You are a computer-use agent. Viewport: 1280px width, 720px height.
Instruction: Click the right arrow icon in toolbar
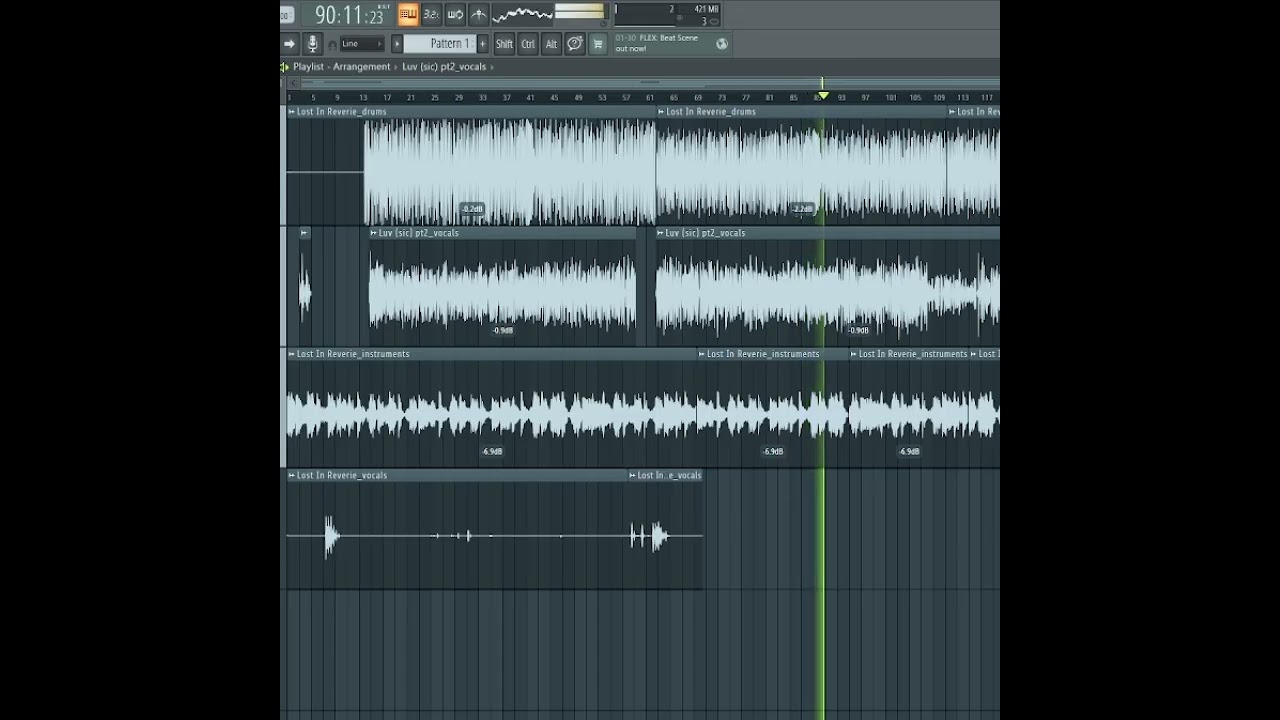click(290, 43)
